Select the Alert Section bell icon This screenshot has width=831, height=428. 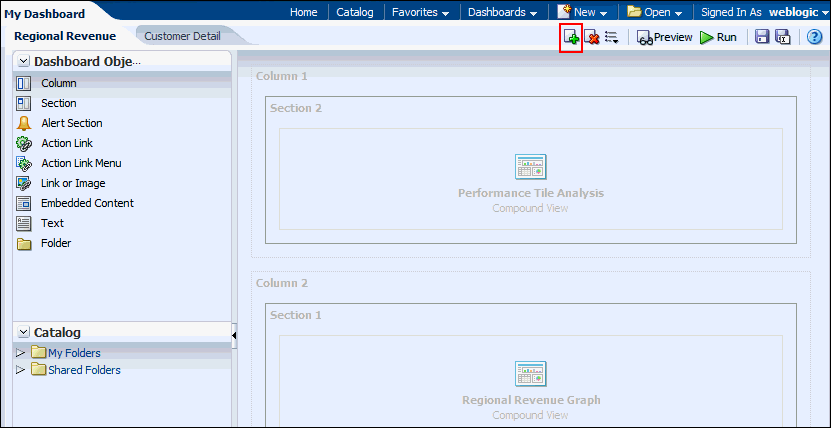tap(24, 123)
